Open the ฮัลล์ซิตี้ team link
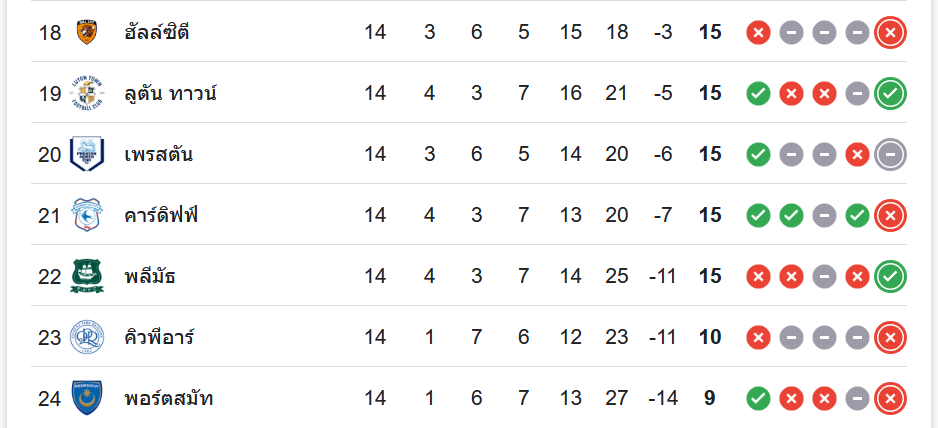The height and width of the screenshot is (428, 938). 159,32
